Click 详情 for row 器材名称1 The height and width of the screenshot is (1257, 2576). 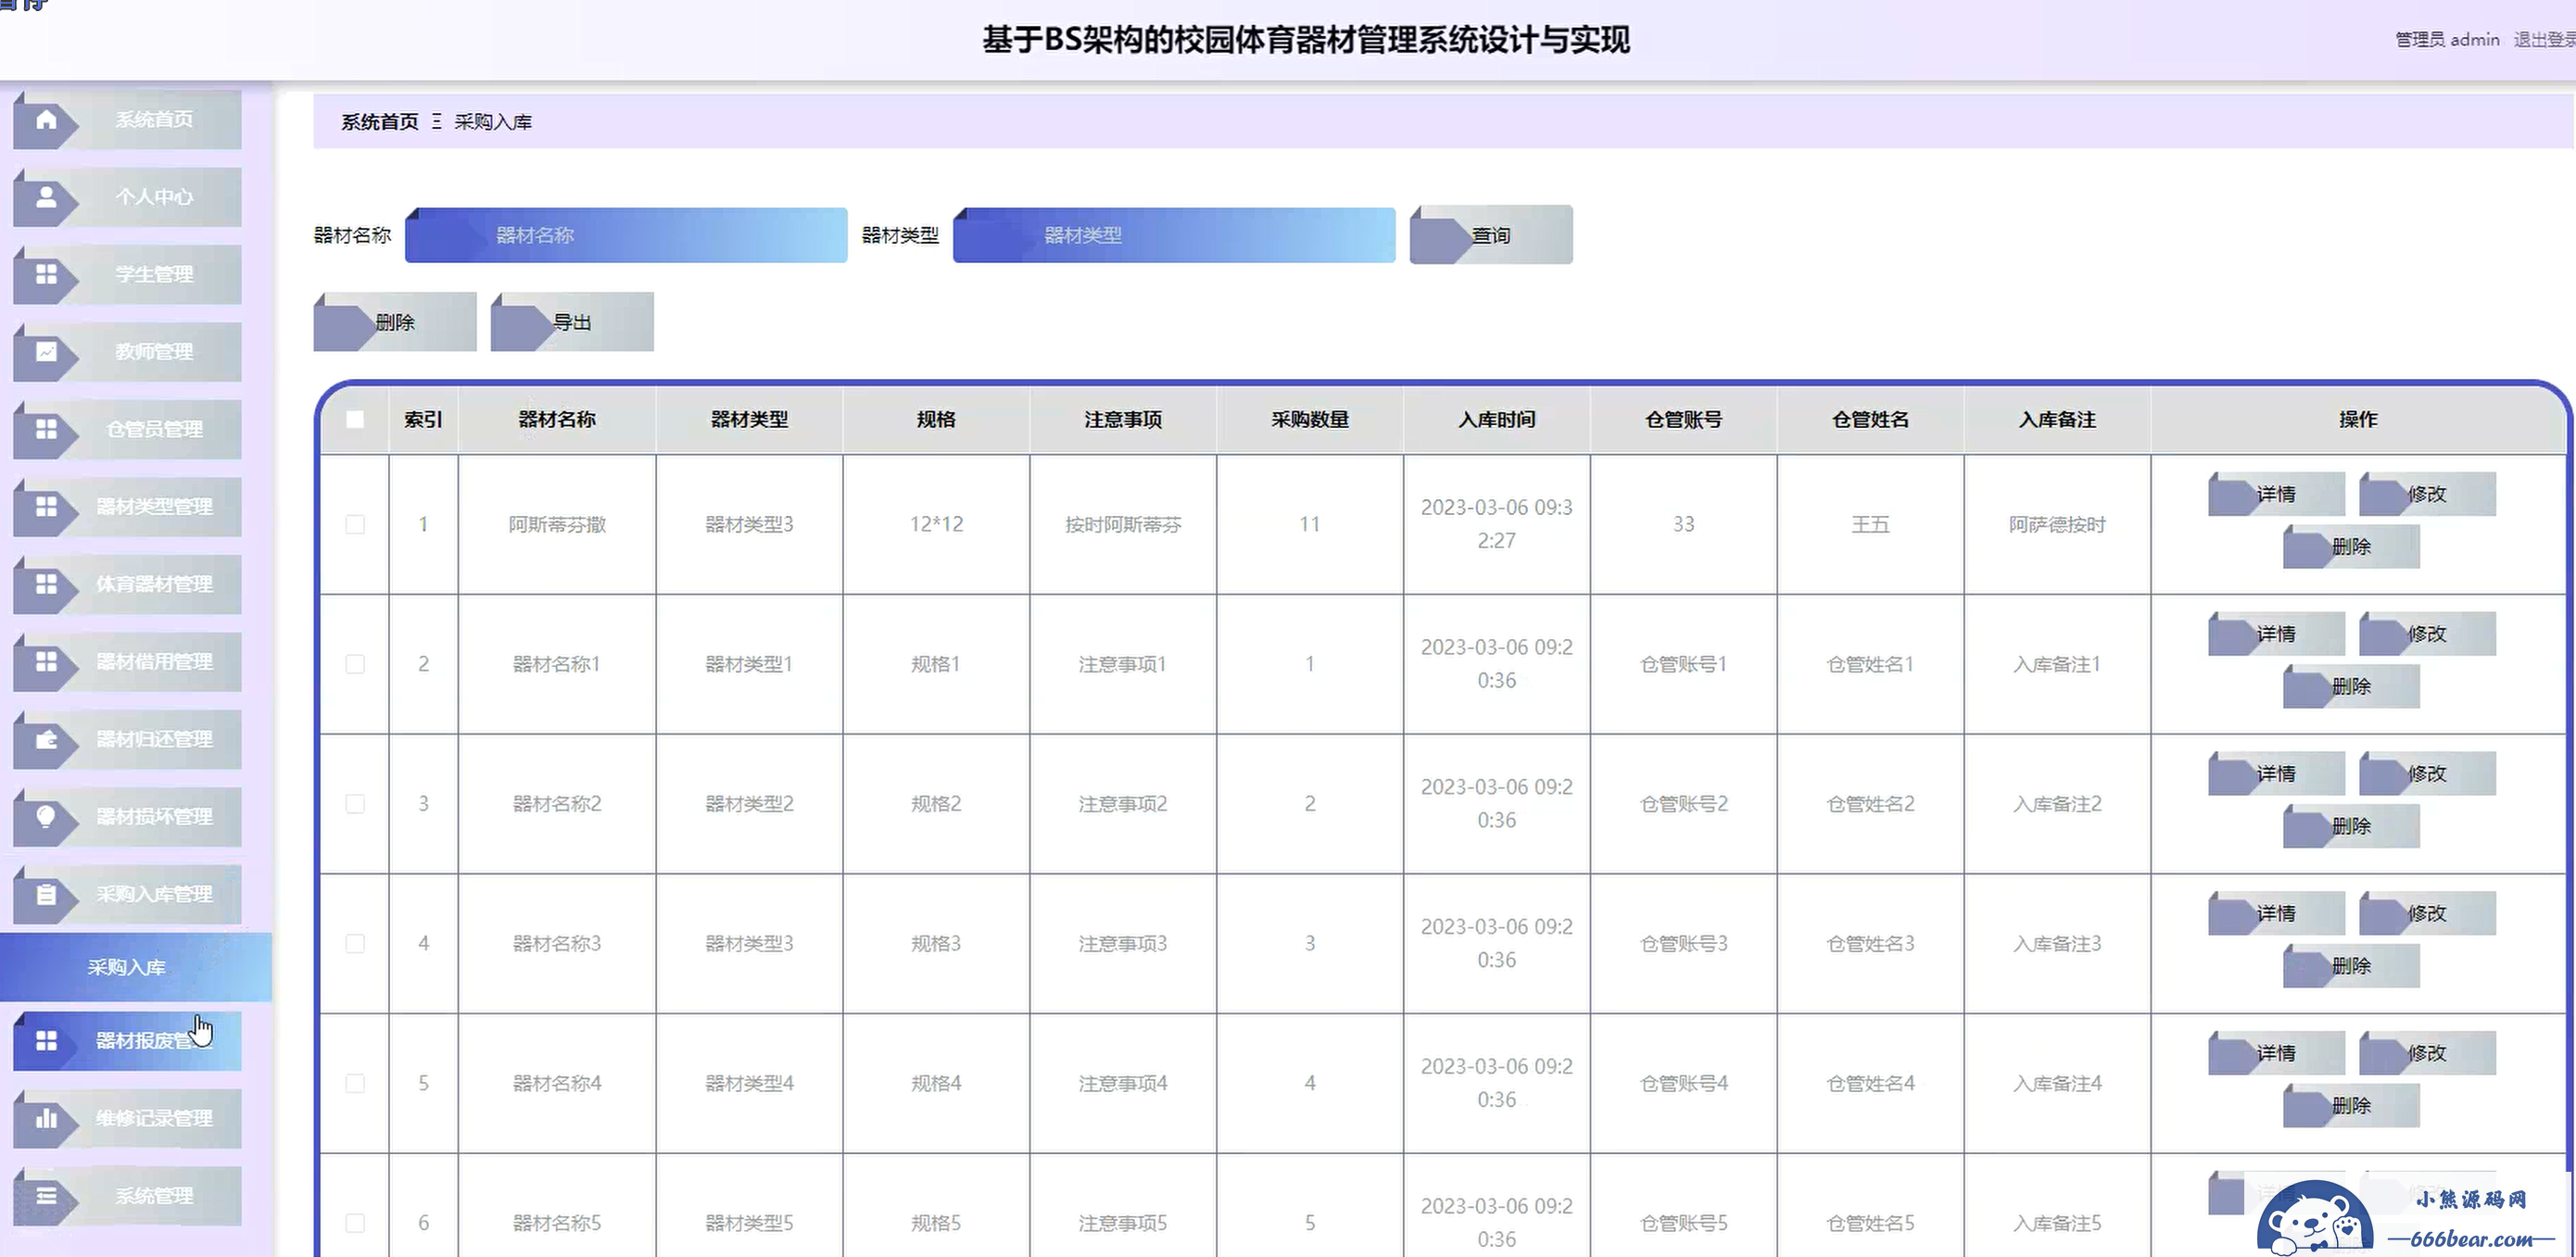(x=2276, y=634)
